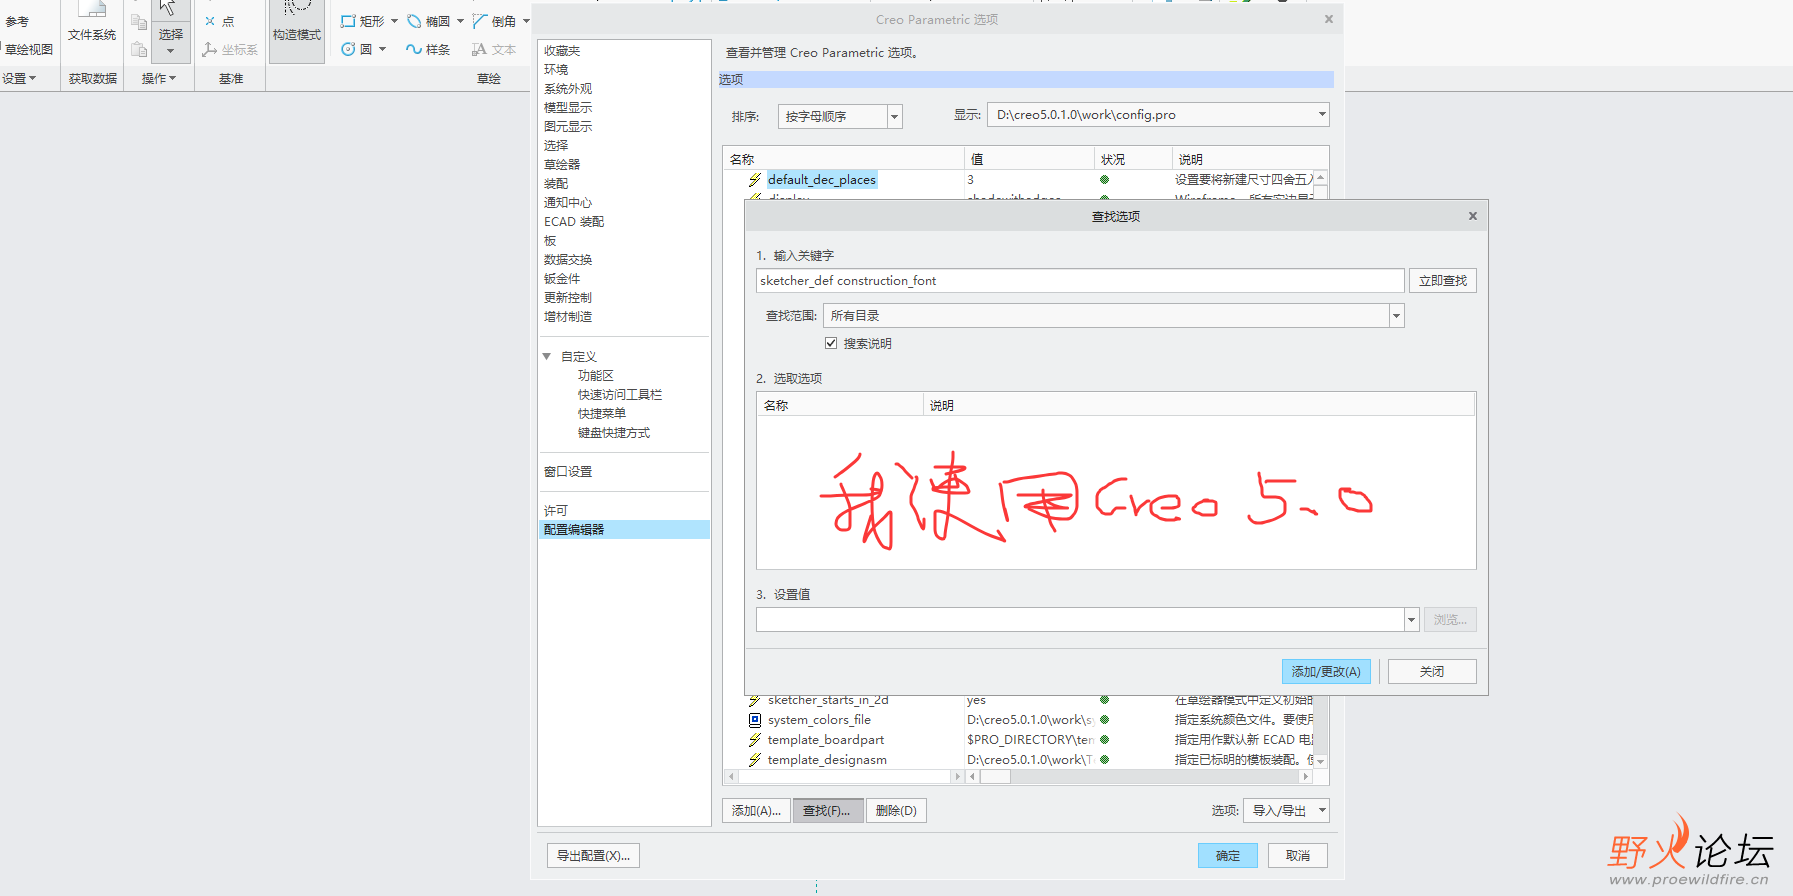This screenshot has height=896, width=1793.
Task: Click the 删除(D) button
Action: tap(896, 811)
